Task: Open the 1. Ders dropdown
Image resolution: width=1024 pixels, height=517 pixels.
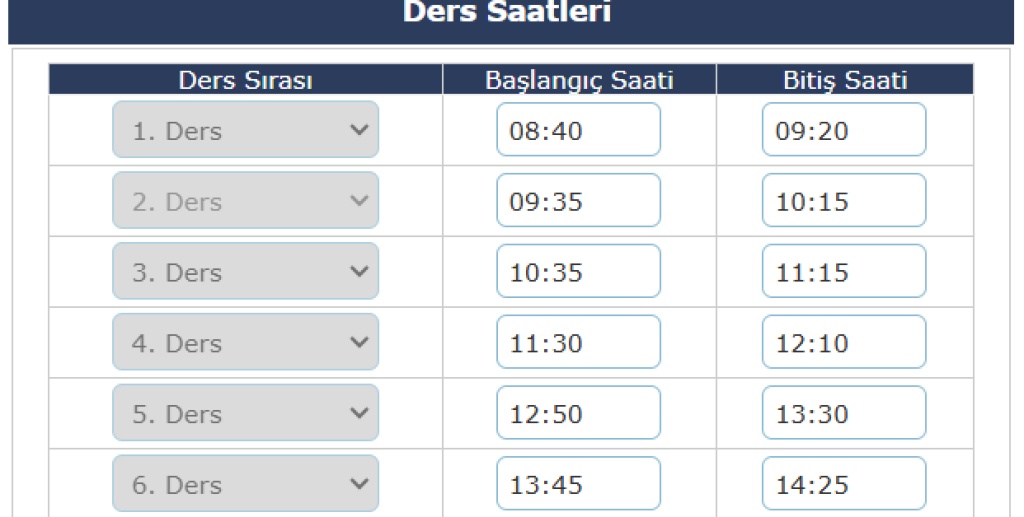Action: (245, 130)
